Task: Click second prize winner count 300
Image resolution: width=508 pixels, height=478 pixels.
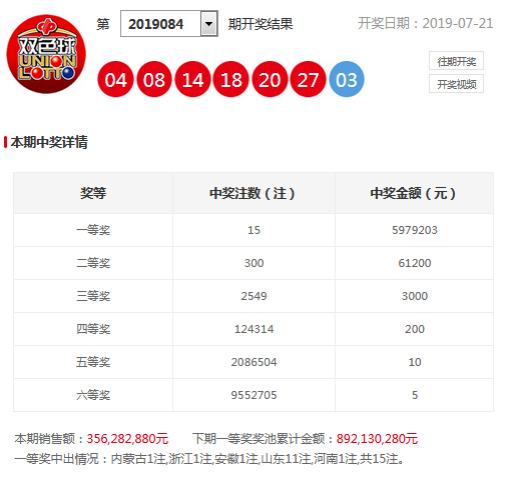Action: pos(254,263)
